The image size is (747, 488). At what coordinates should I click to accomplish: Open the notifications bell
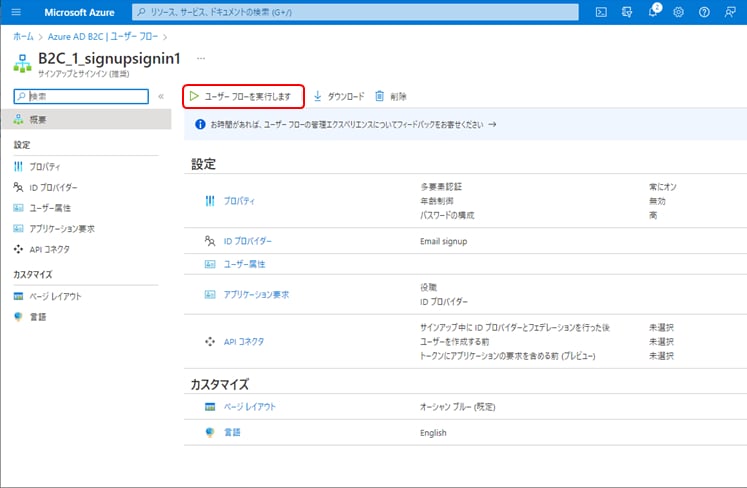click(653, 12)
